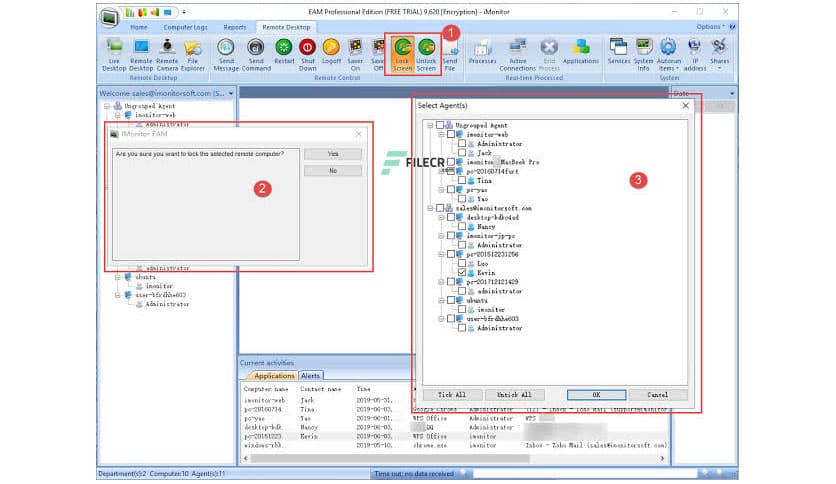This screenshot has width=836, height=484.
Task: Click No in the lock confirmation dialog
Action: (333, 171)
